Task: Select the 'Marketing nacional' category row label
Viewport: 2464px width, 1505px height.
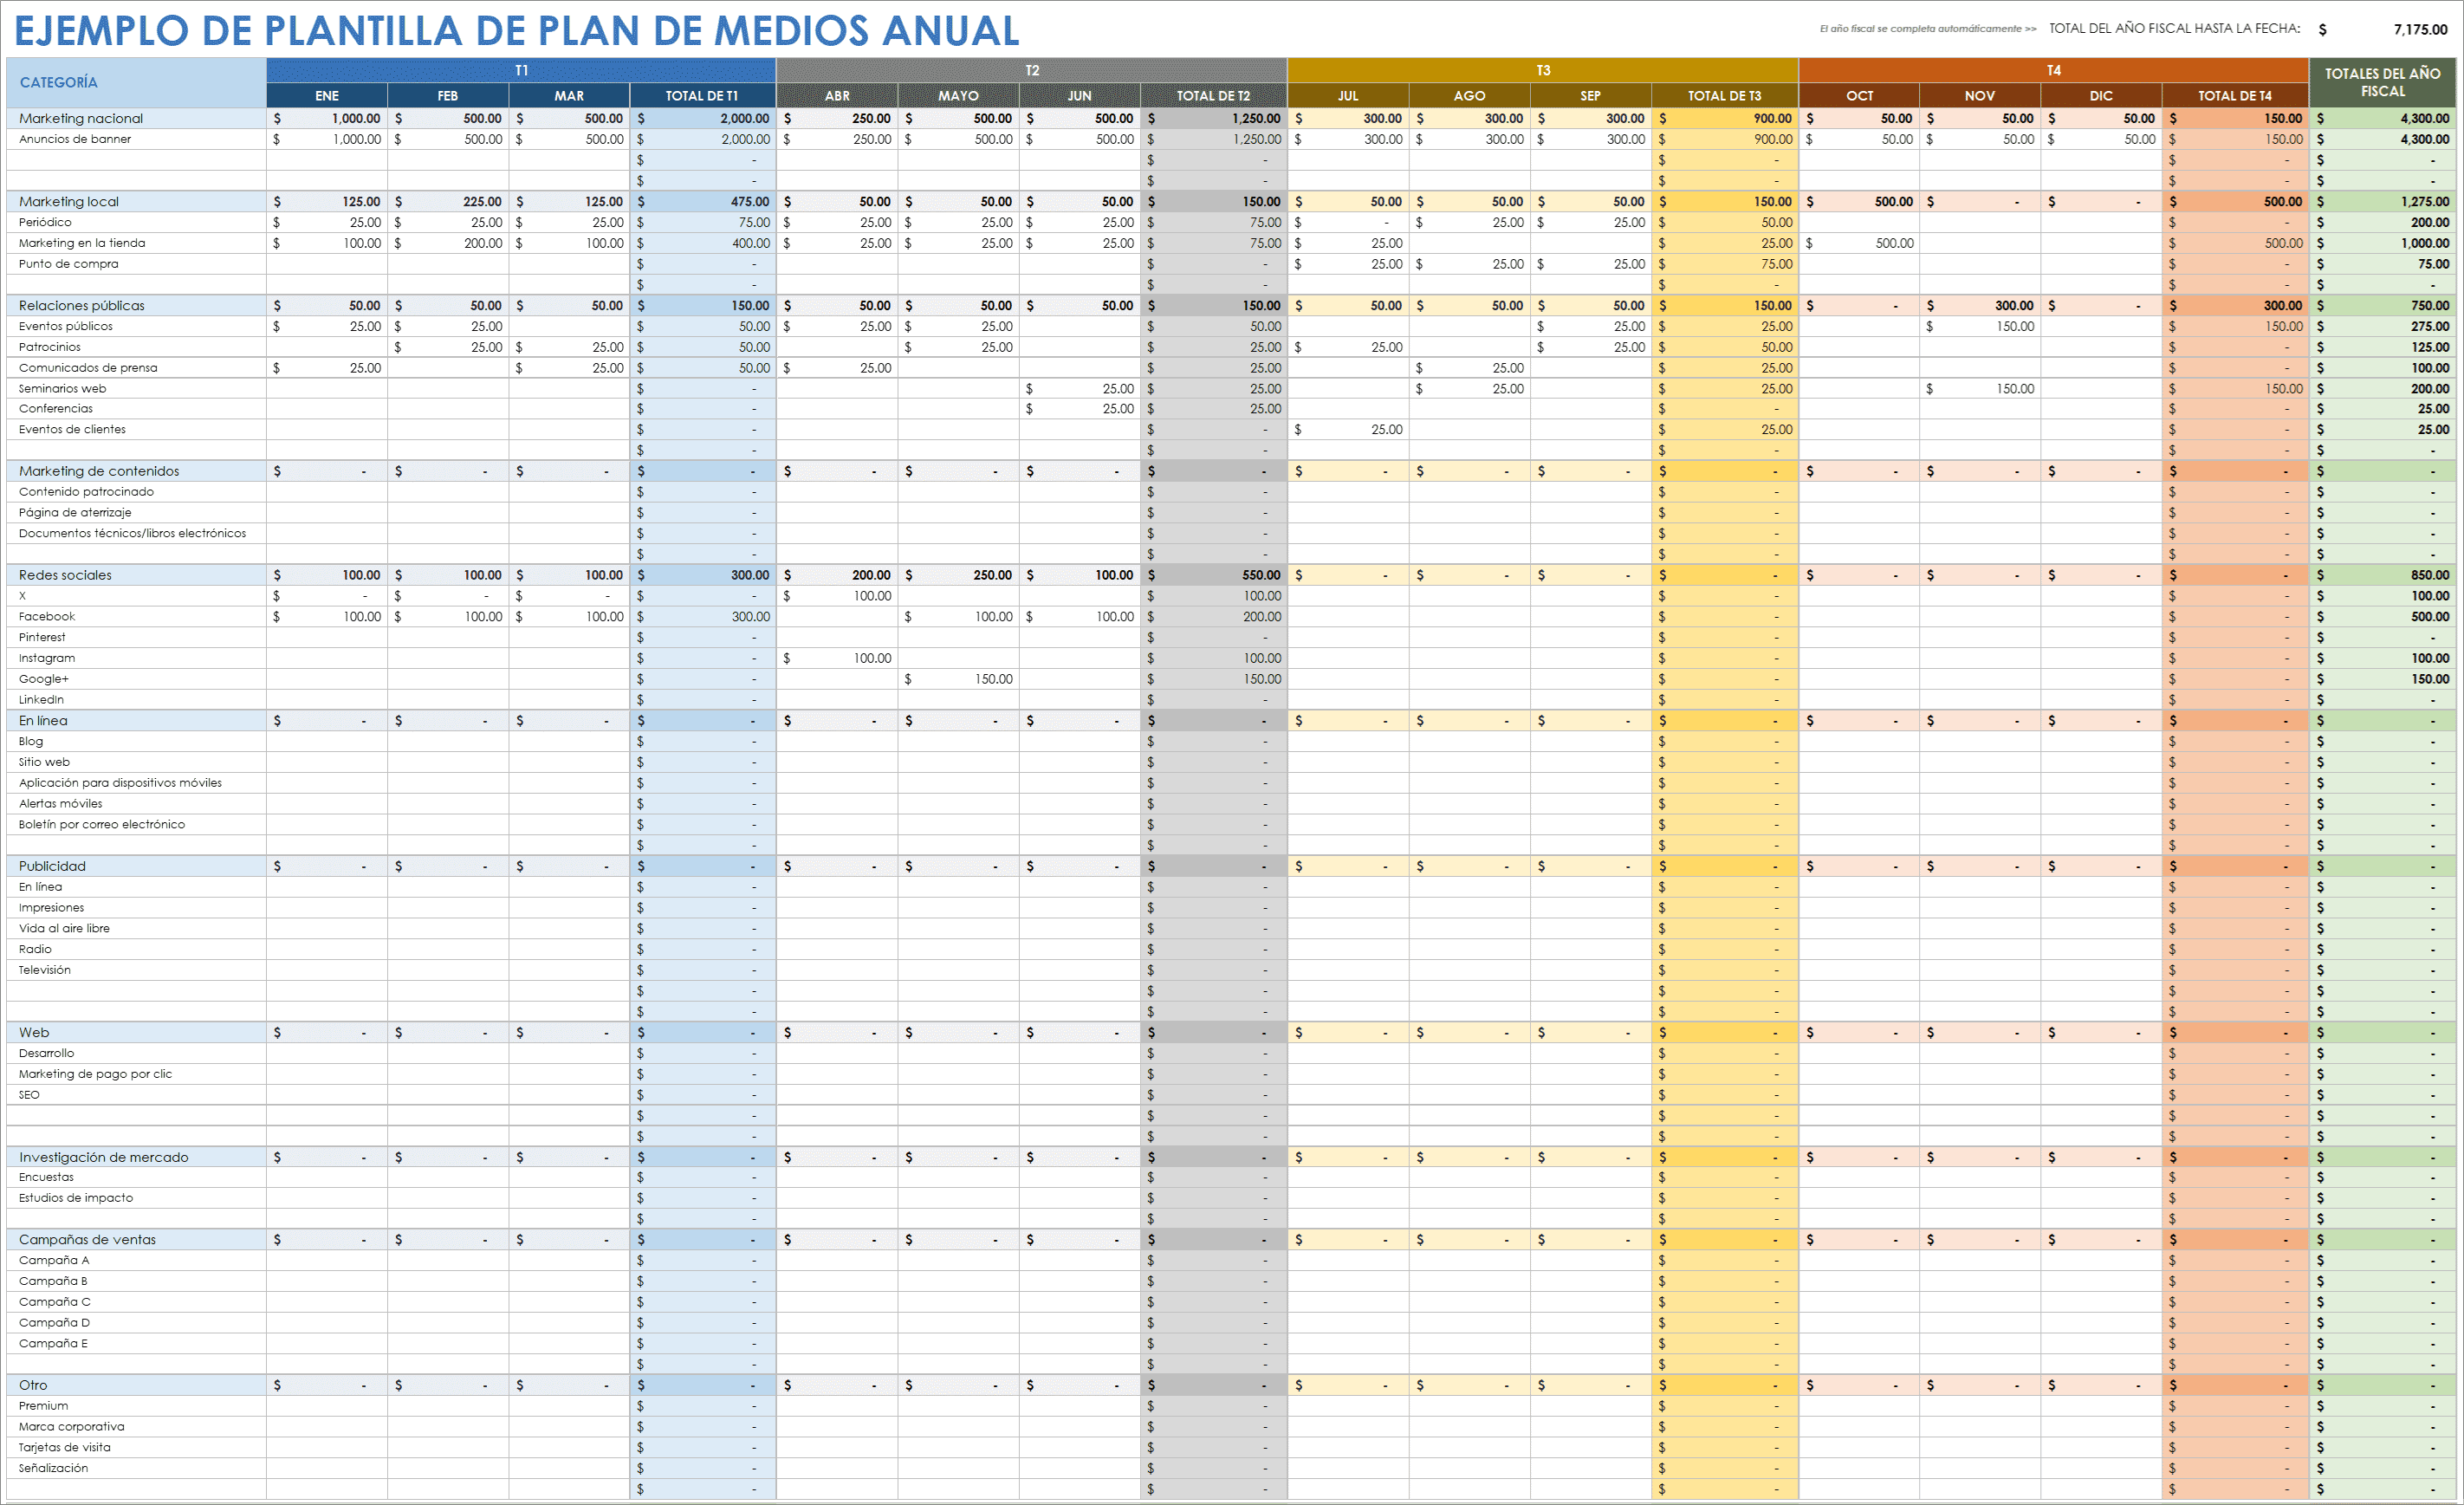Action: click(81, 118)
